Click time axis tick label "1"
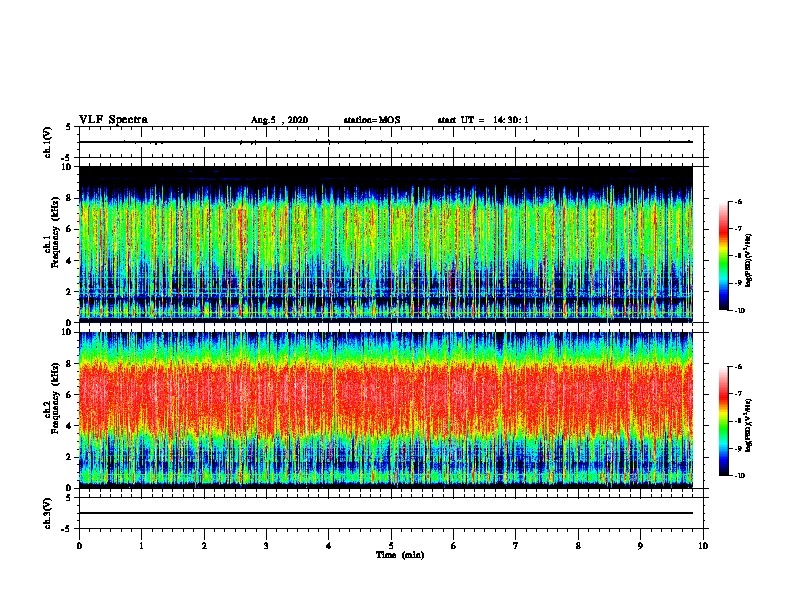Viewport: 792px width, 612px height. pyautogui.click(x=141, y=546)
